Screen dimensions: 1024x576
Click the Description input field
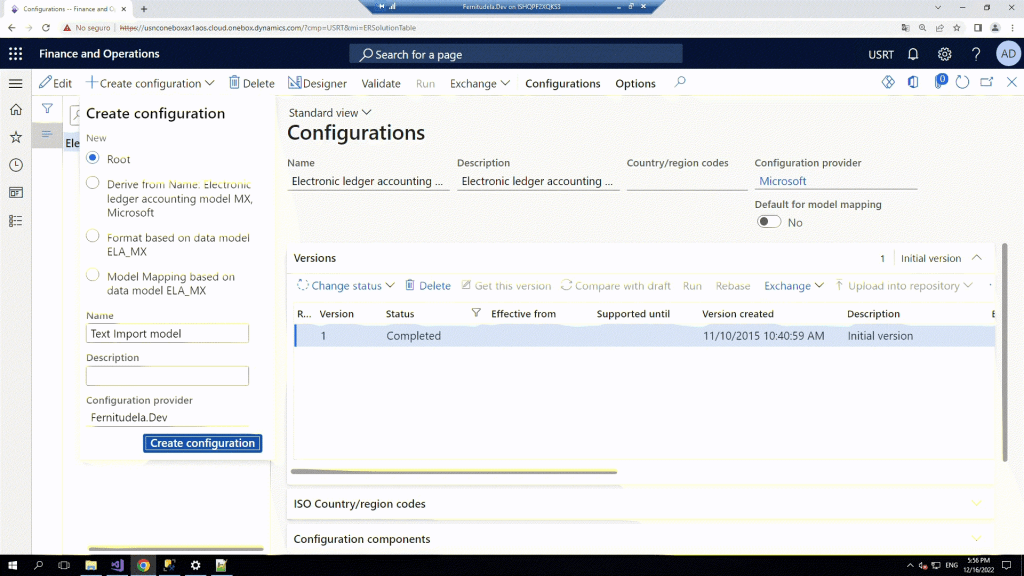167,376
